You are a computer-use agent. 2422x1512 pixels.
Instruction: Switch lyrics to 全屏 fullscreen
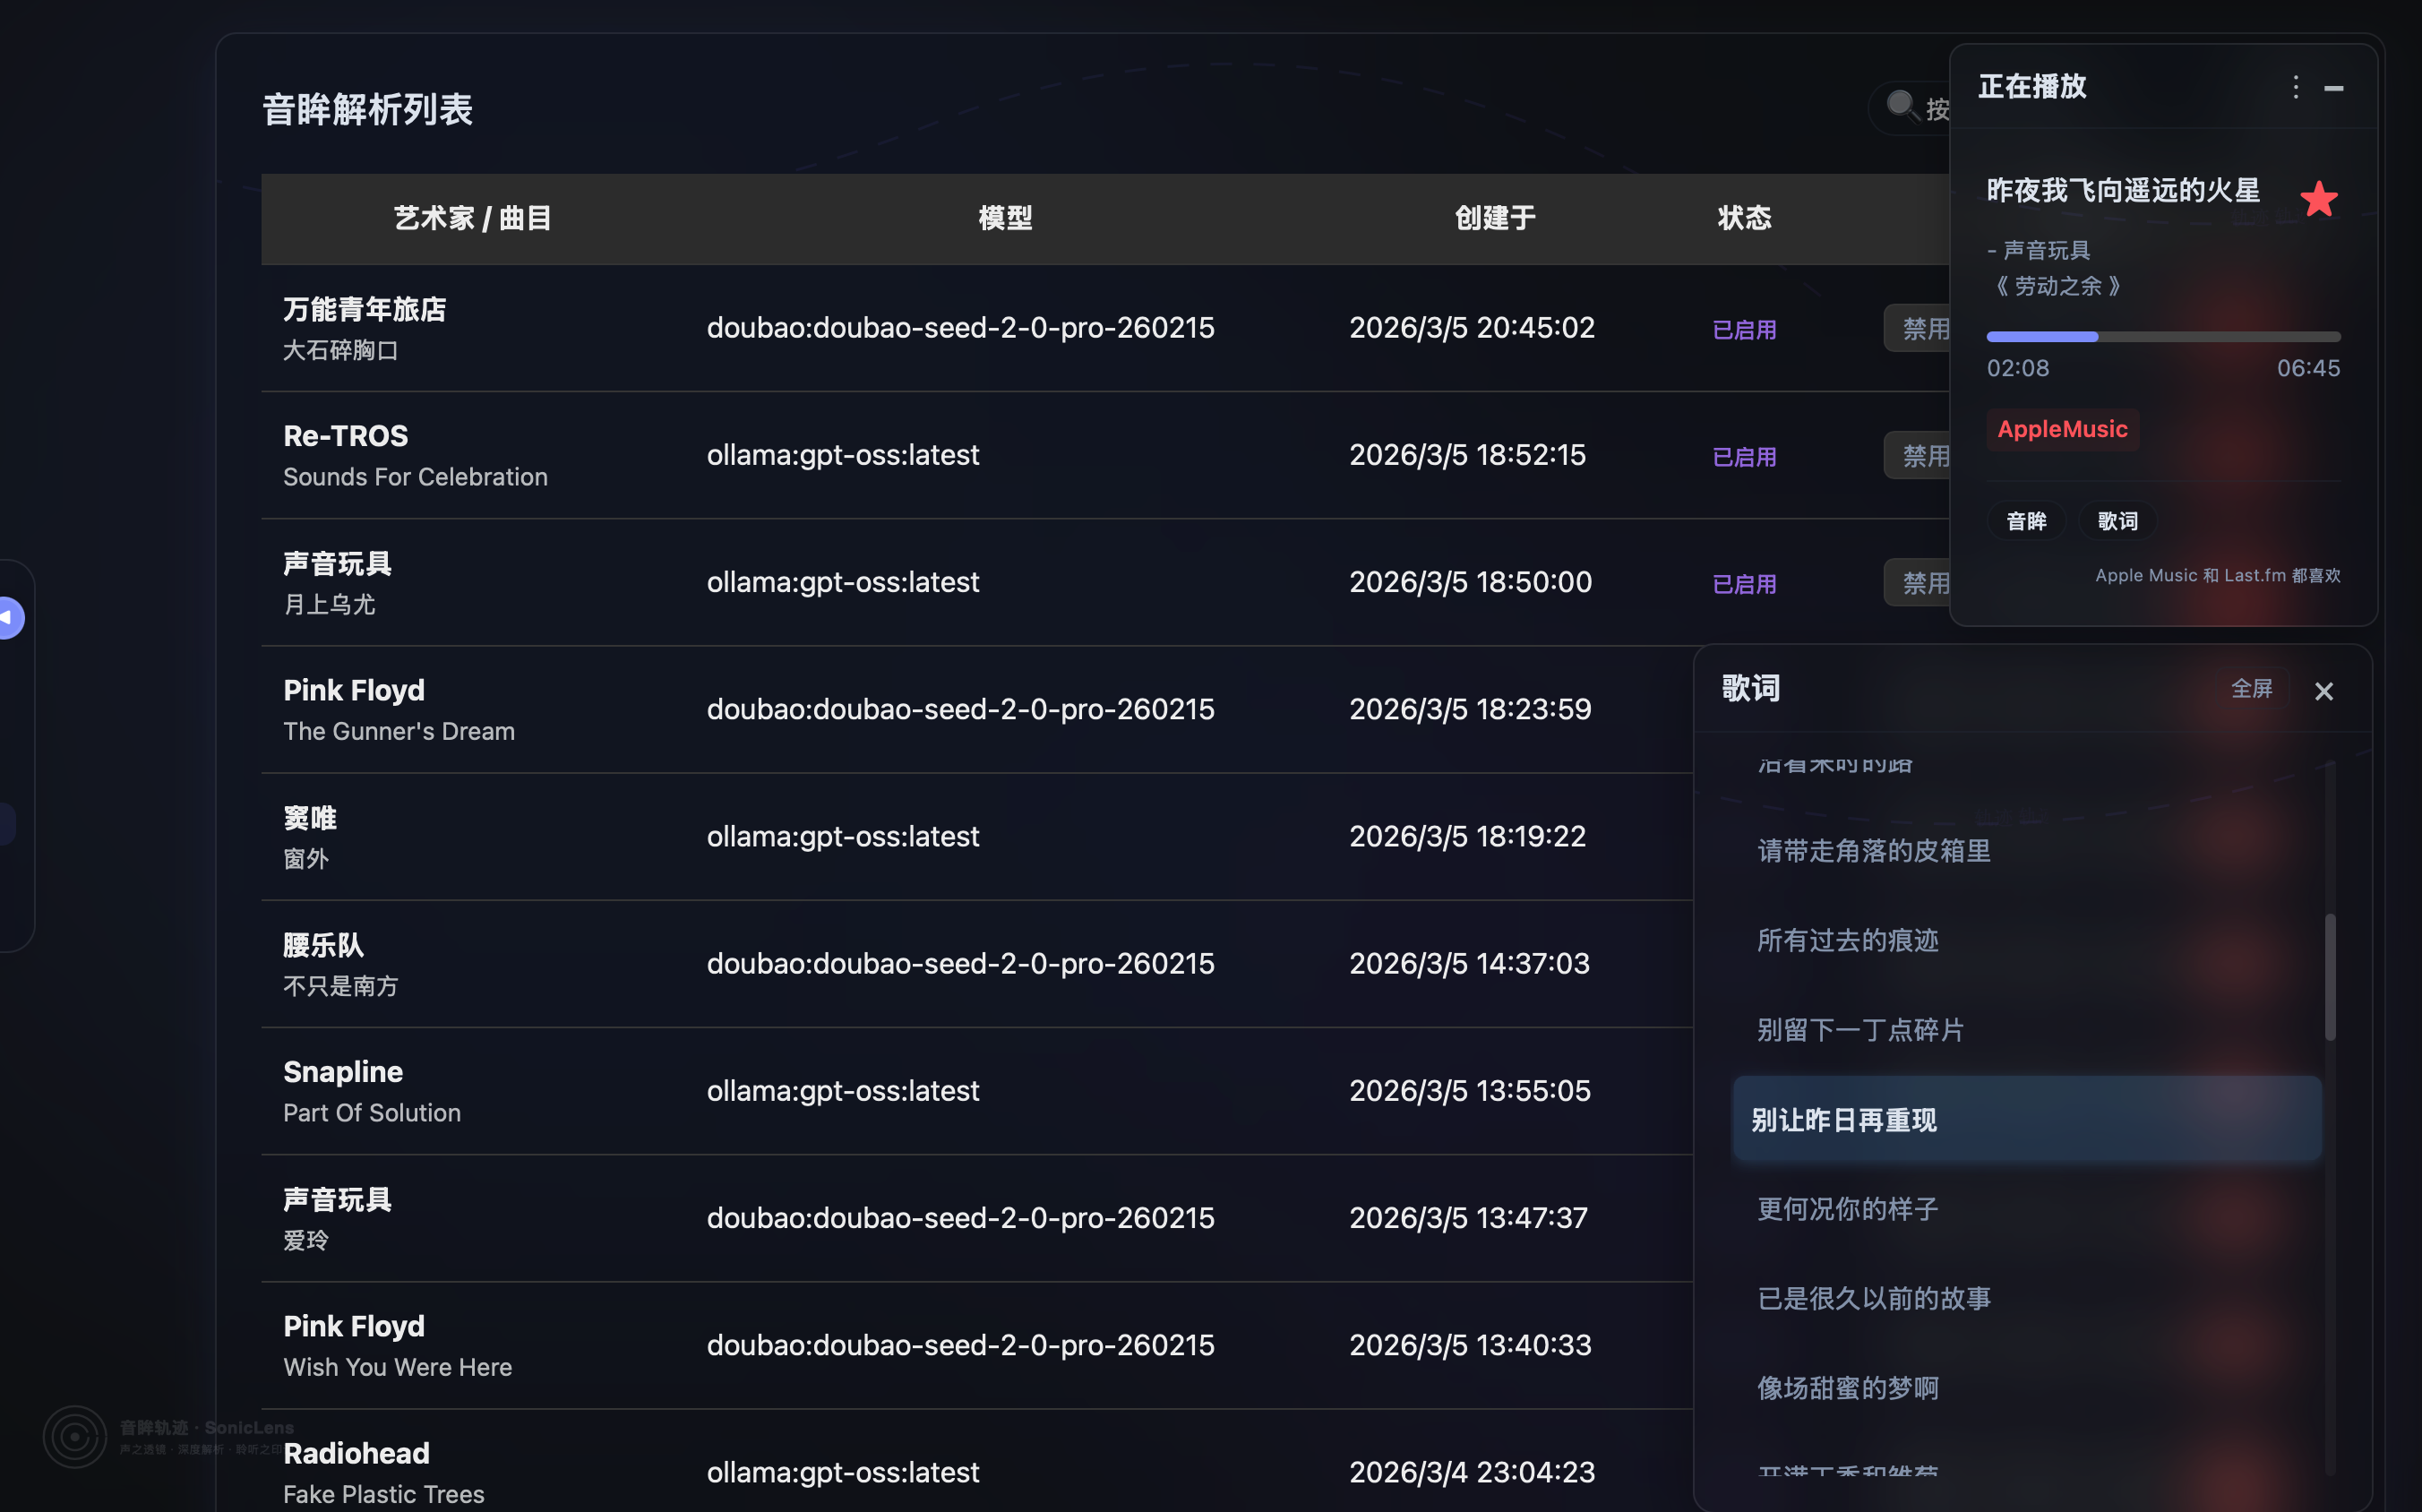(2251, 689)
